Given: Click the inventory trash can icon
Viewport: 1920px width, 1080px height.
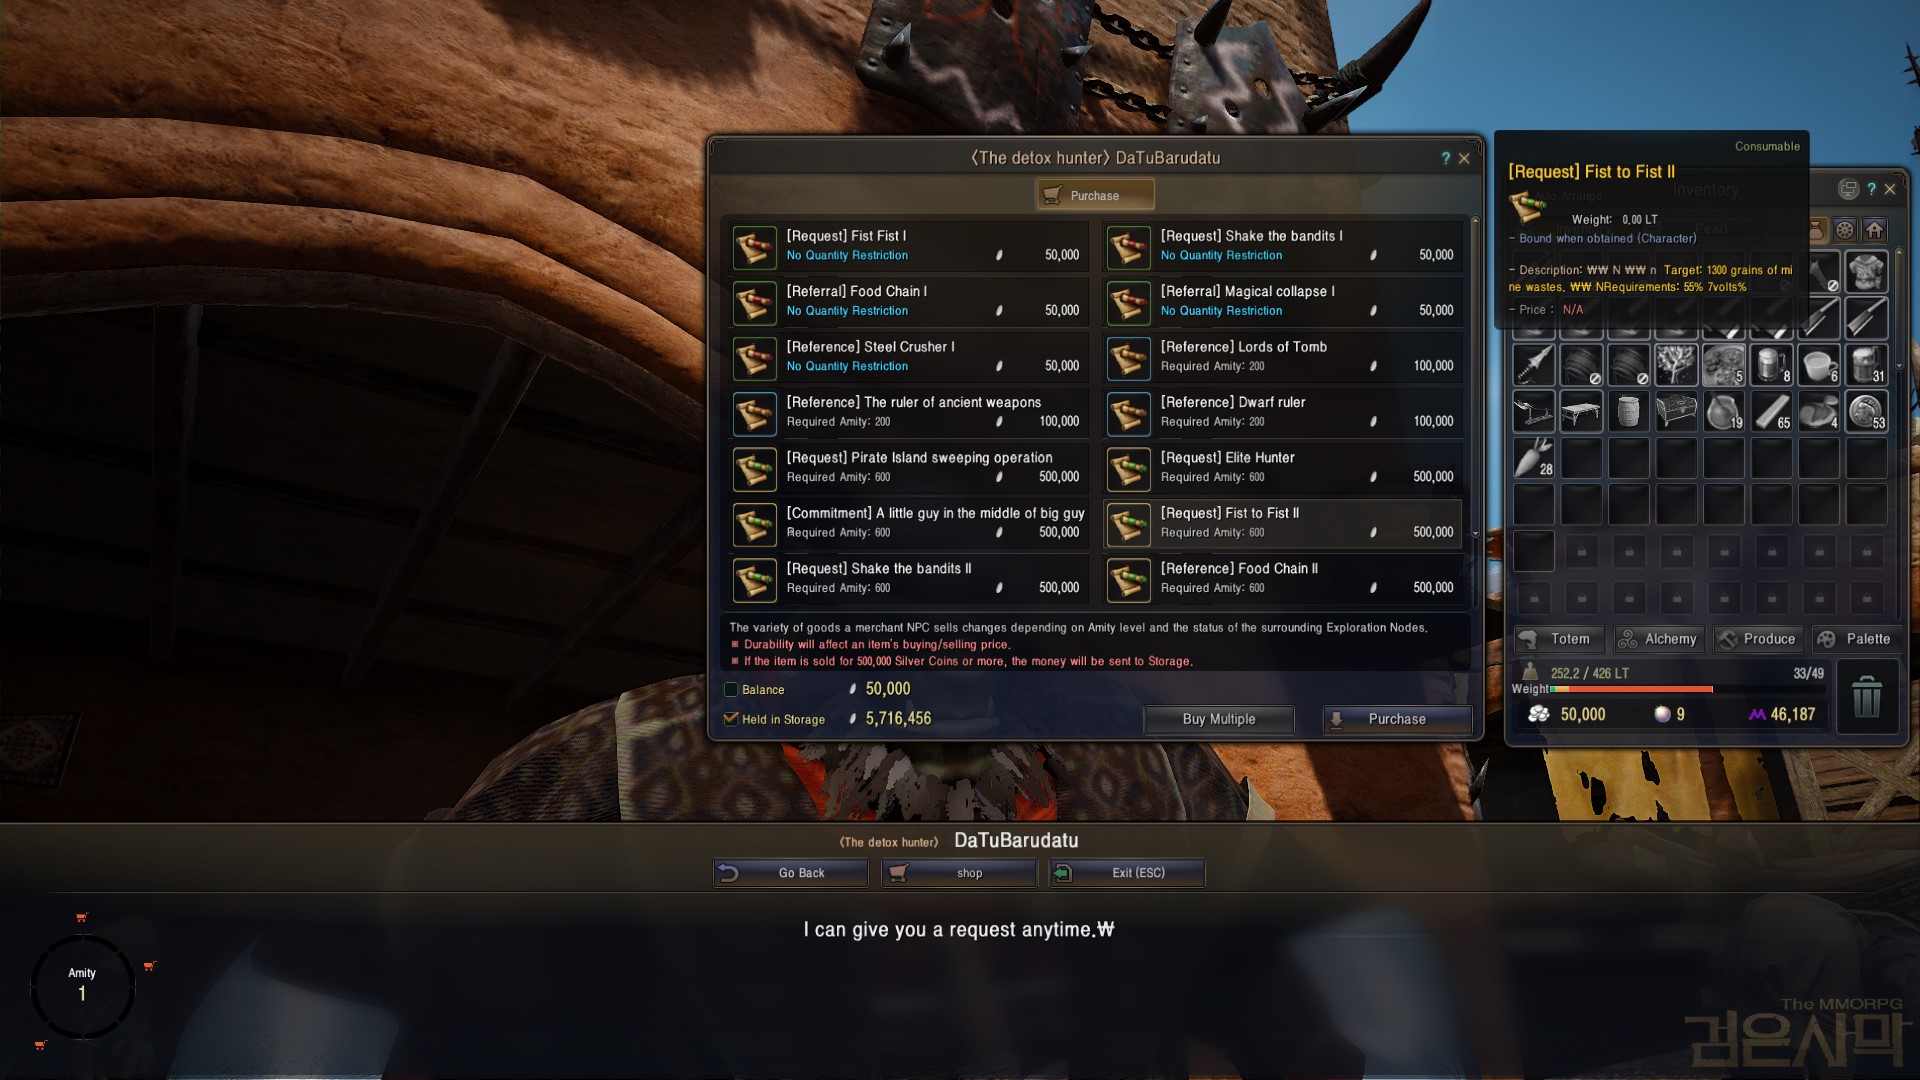Looking at the screenshot, I should (1866, 698).
